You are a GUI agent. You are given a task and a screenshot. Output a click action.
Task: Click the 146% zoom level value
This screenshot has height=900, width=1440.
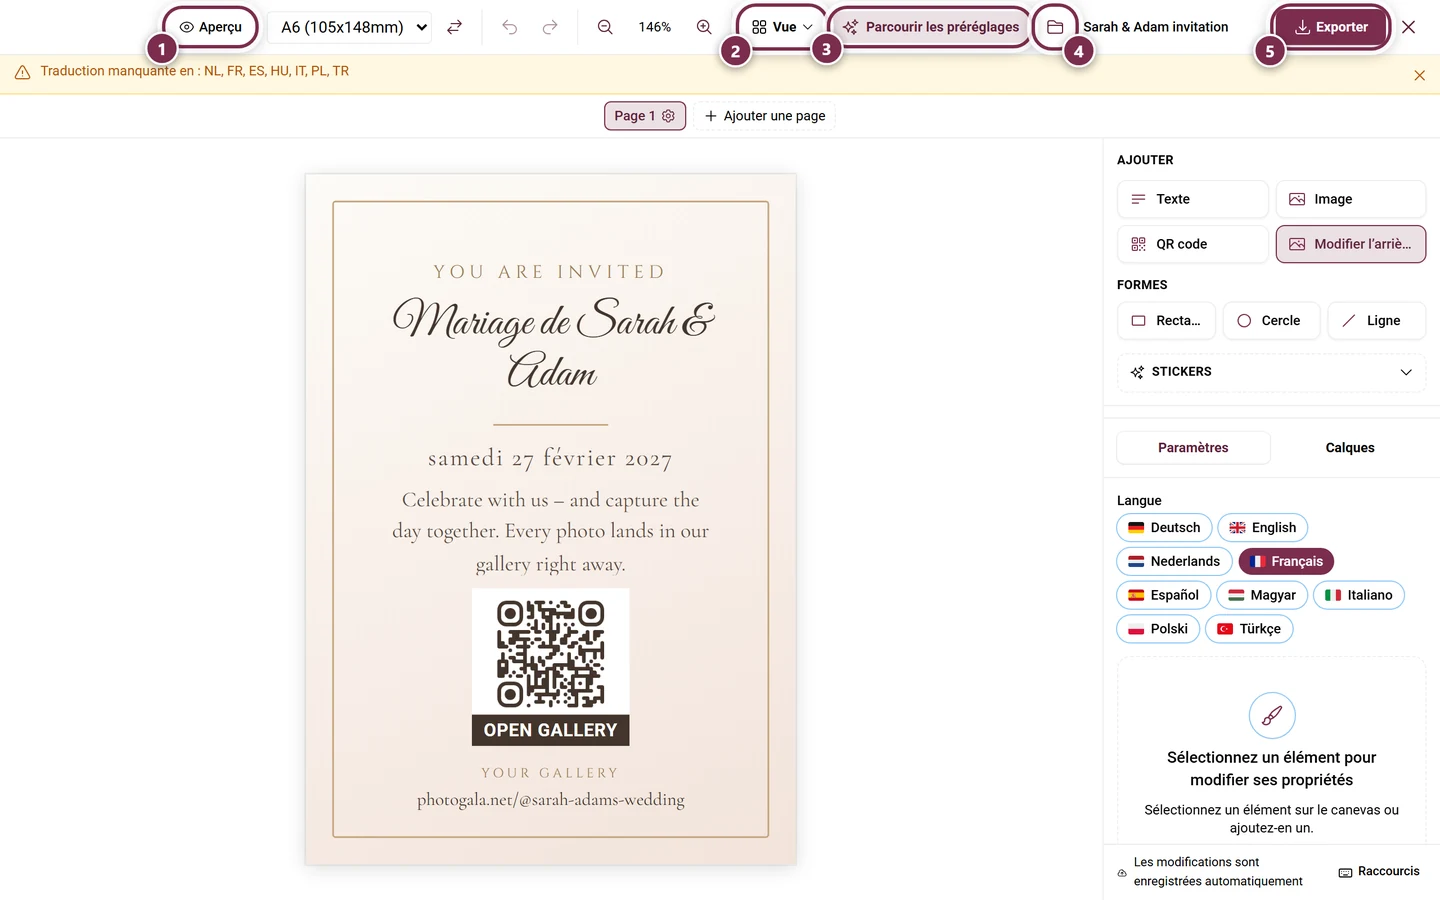pos(655,27)
